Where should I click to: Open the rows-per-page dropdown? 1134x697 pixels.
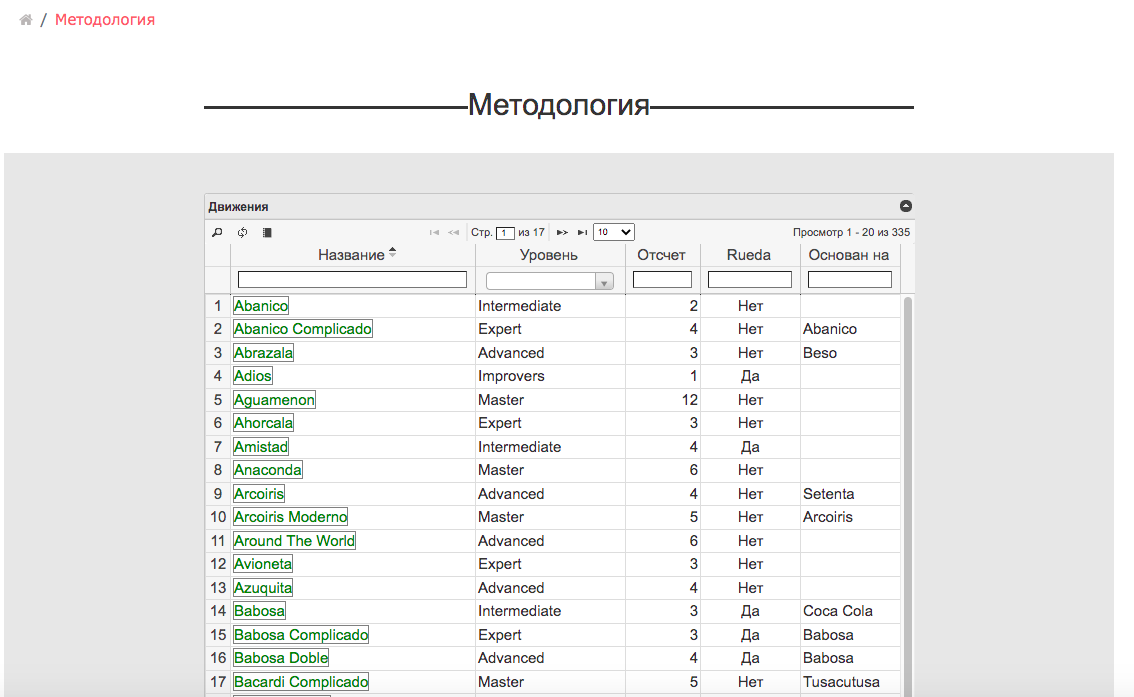[x=613, y=232]
